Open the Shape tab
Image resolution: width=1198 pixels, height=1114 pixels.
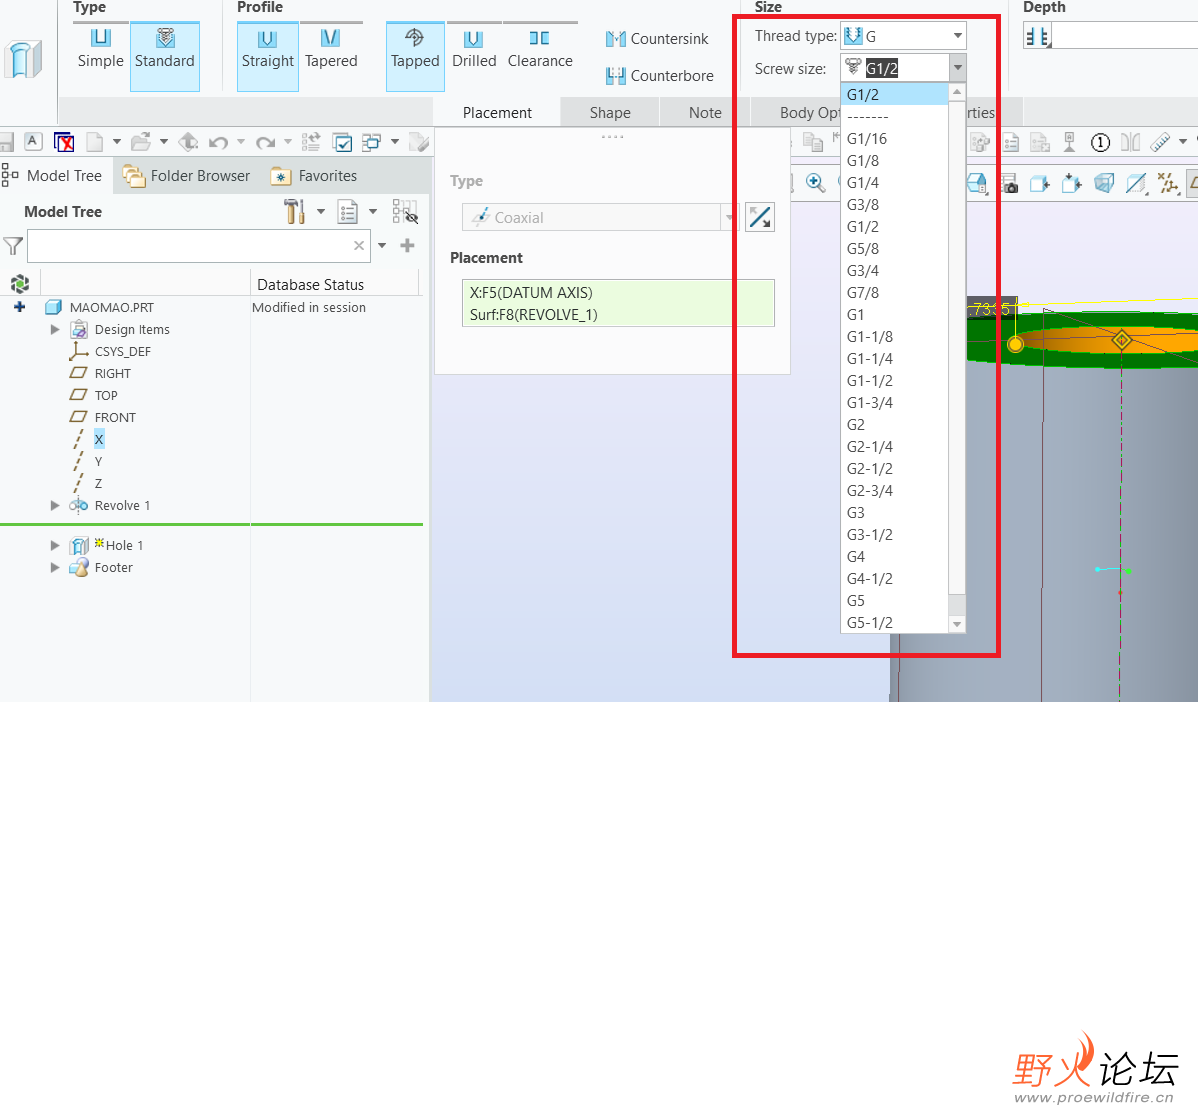click(610, 112)
